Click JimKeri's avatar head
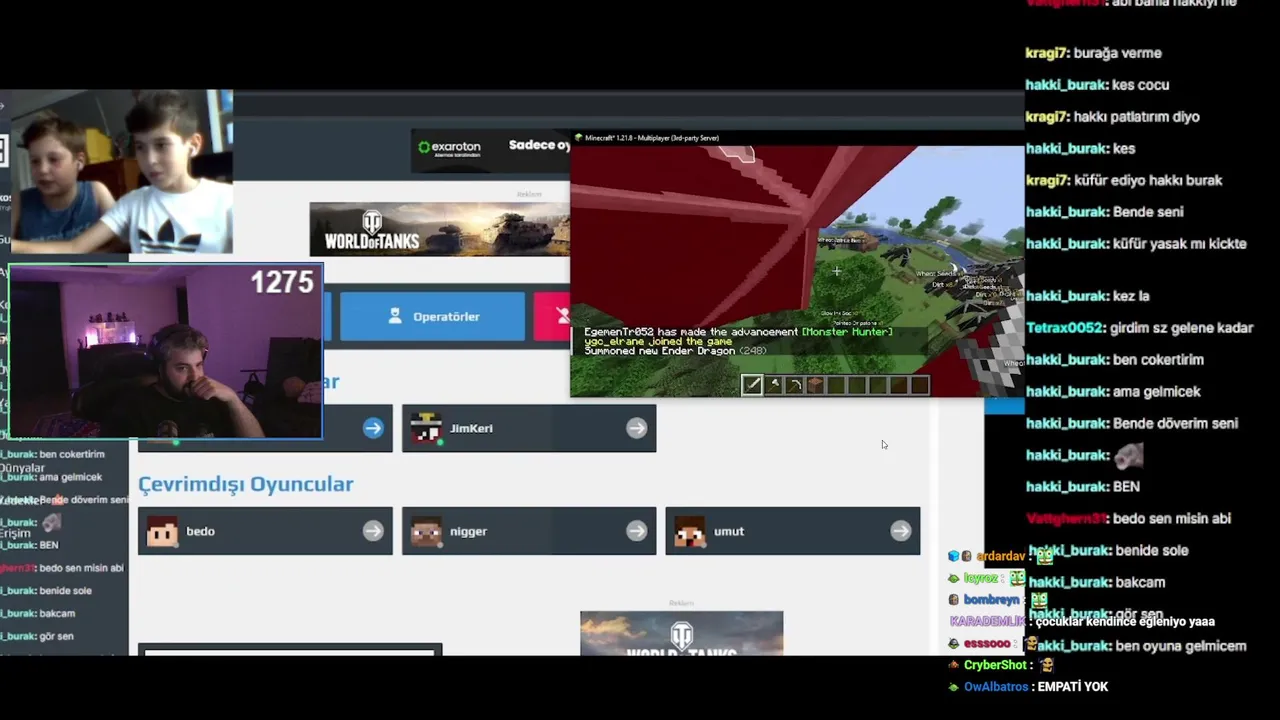This screenshot has height=720, width=1280. (x=426, y=428)
